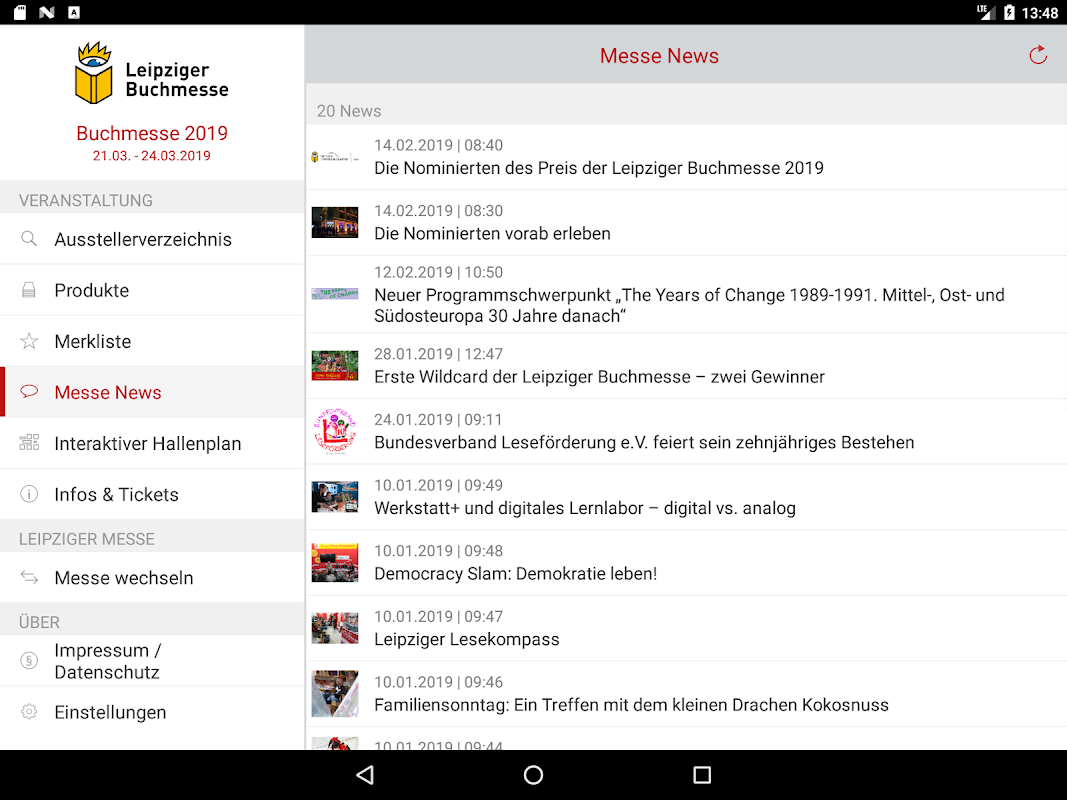Tap the Android home navigation button
This screenshot has width=1067, height=800.
click(x=534, y=775)
